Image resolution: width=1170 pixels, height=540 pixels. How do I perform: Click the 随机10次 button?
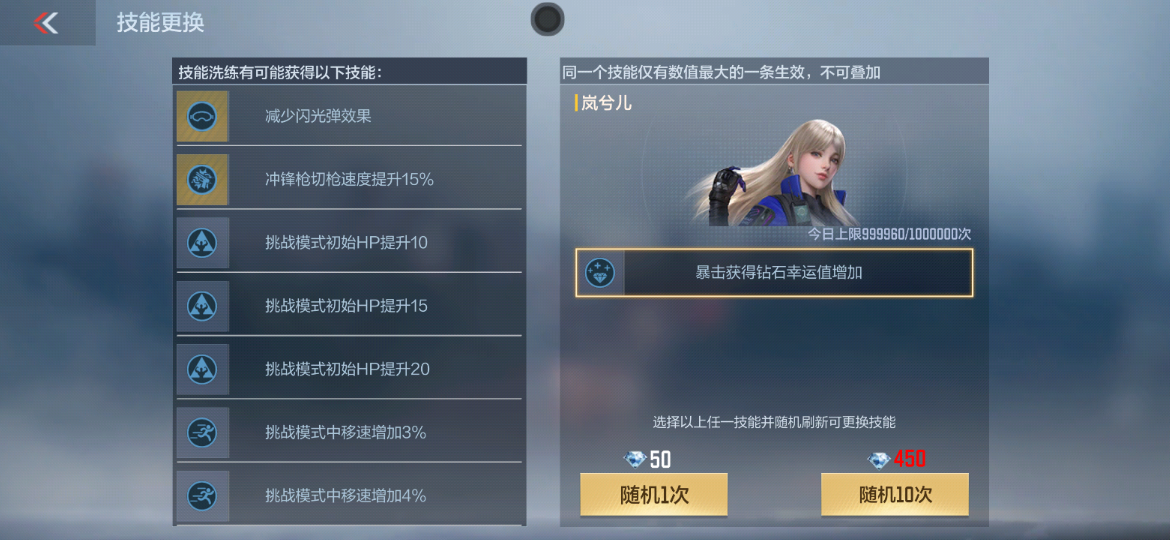tap(895, 495)
